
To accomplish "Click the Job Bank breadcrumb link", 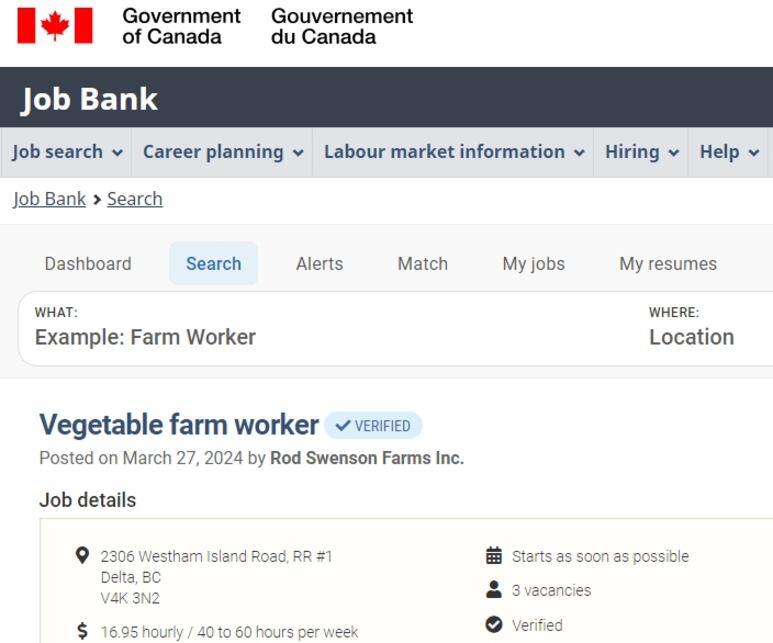I will [49, 199].
